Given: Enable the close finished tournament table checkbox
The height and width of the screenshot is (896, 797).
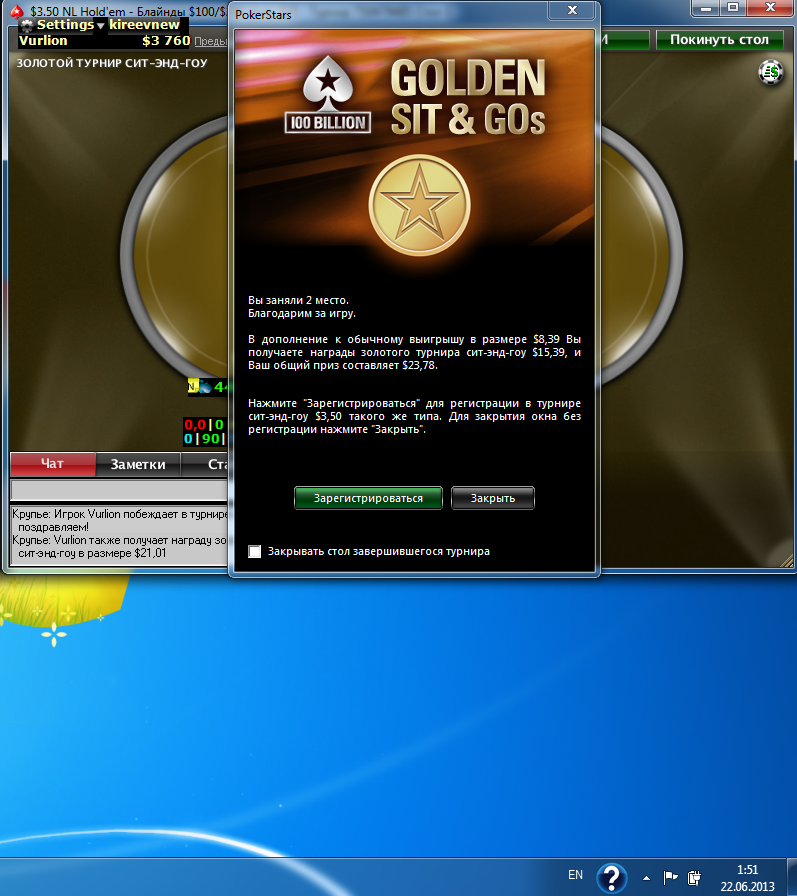Looking at the screenshot, I should (255, 551).
